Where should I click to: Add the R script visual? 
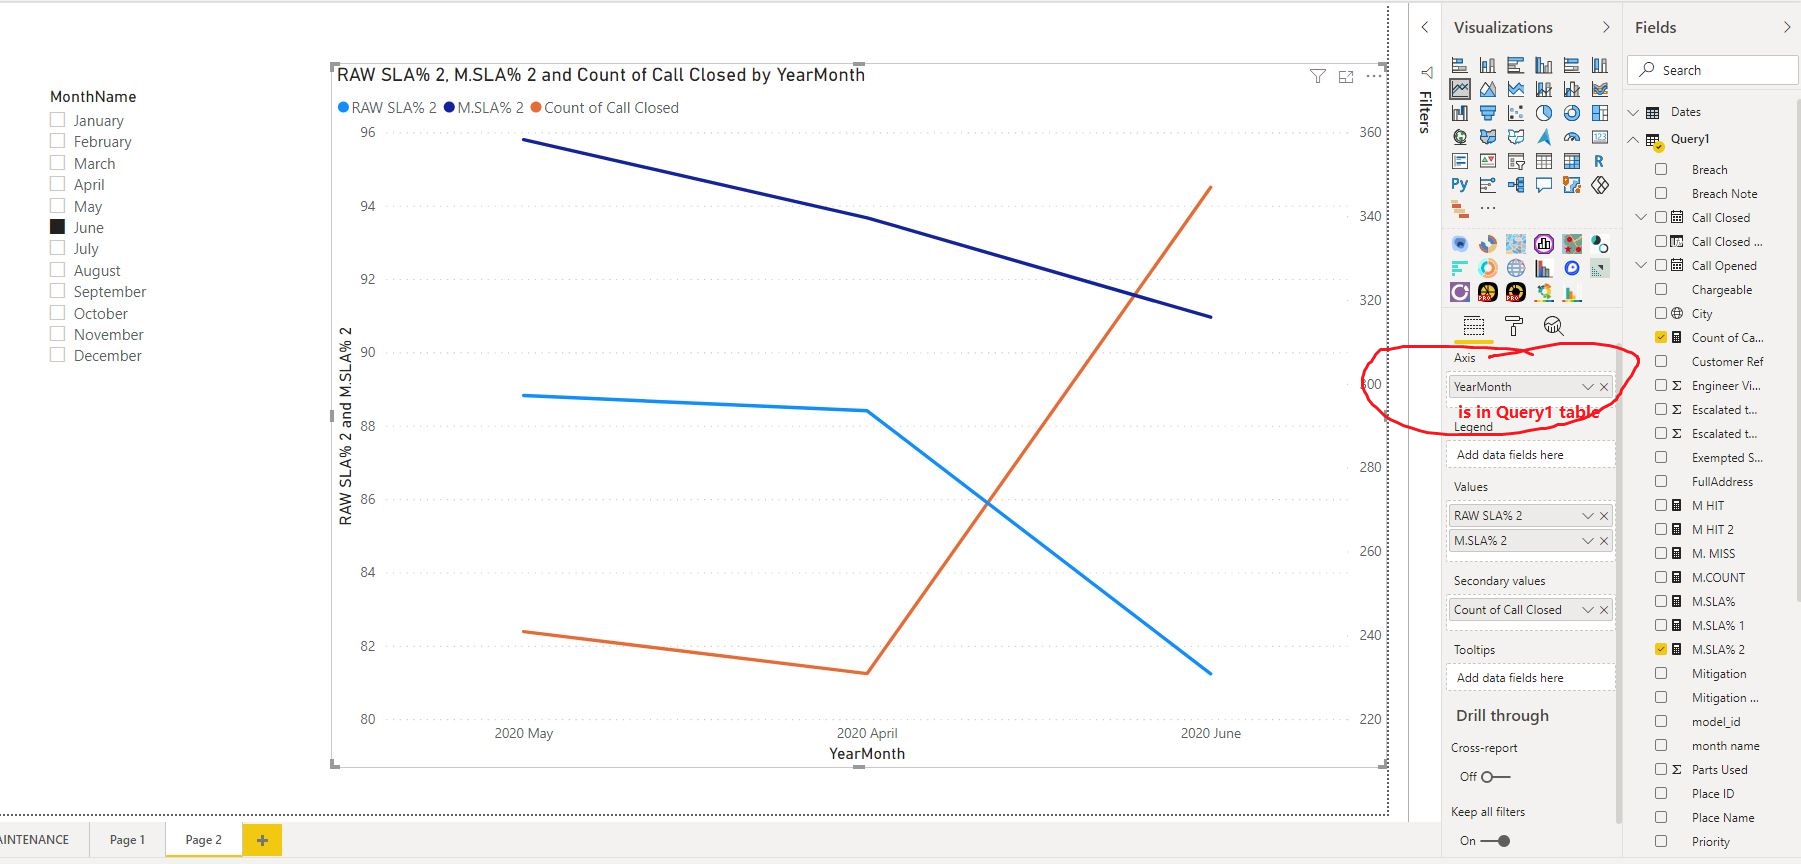pos(1600,161)
